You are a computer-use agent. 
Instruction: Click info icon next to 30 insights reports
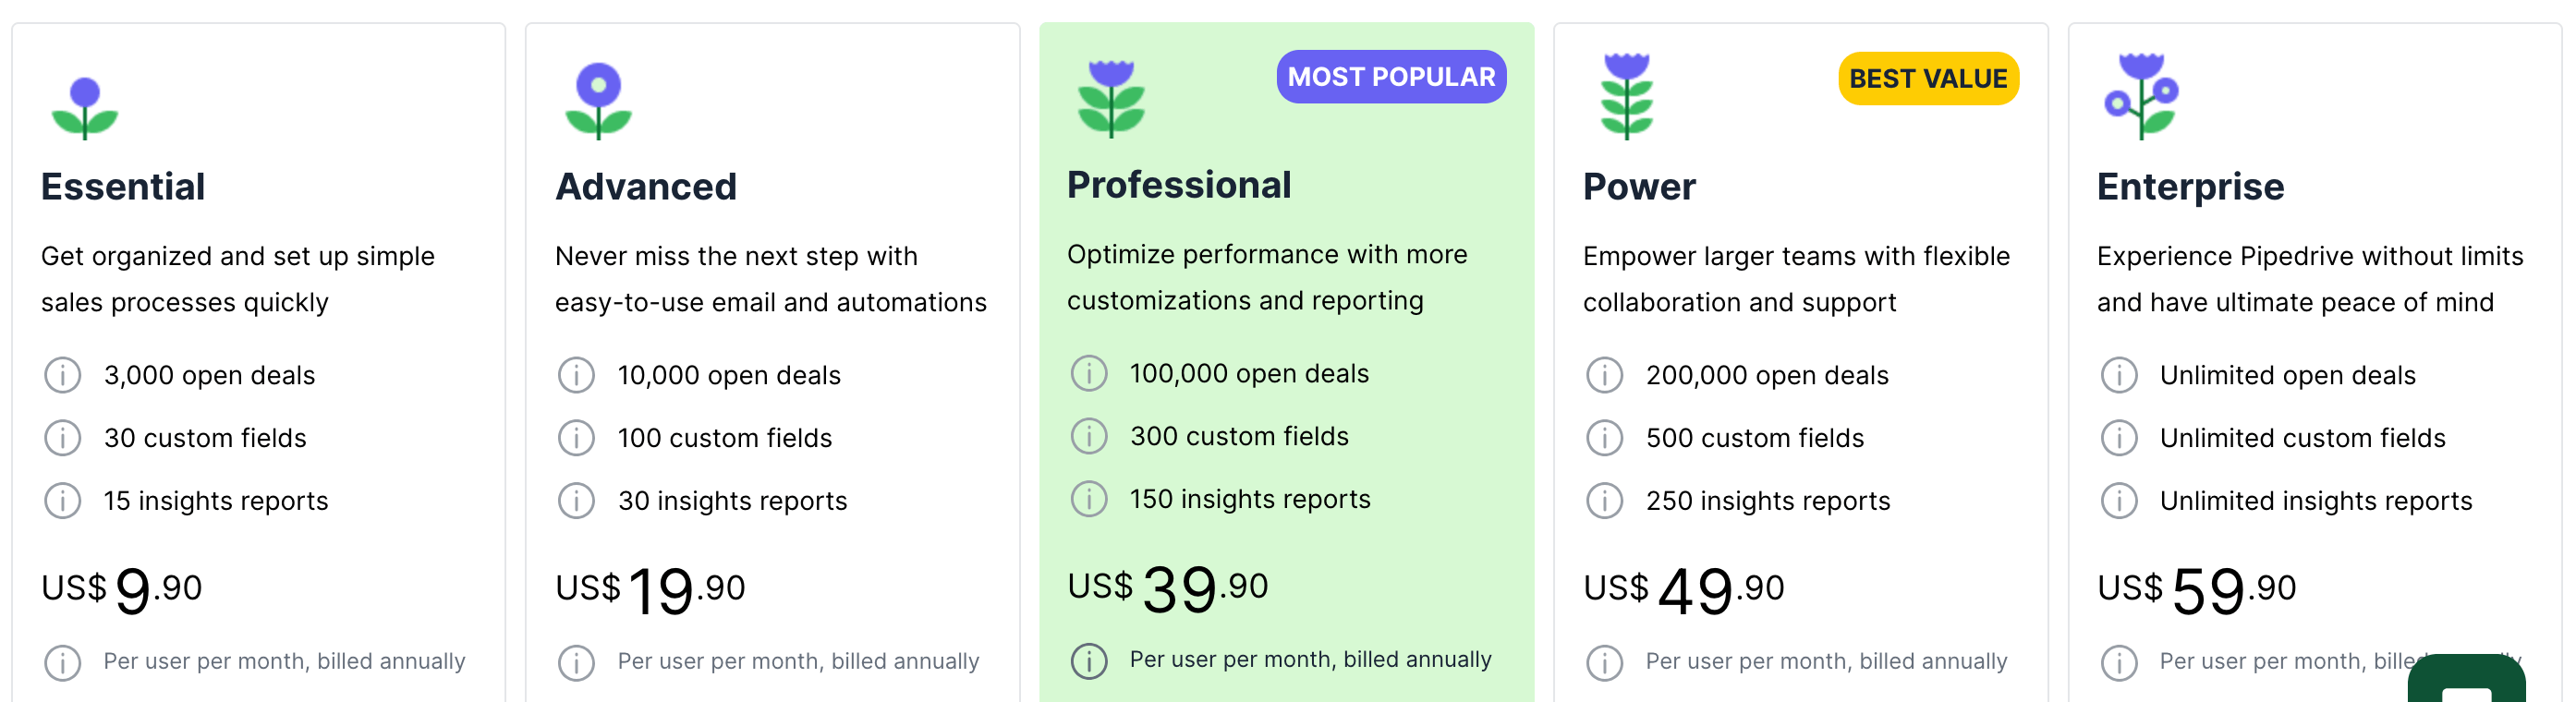point(576,501)
